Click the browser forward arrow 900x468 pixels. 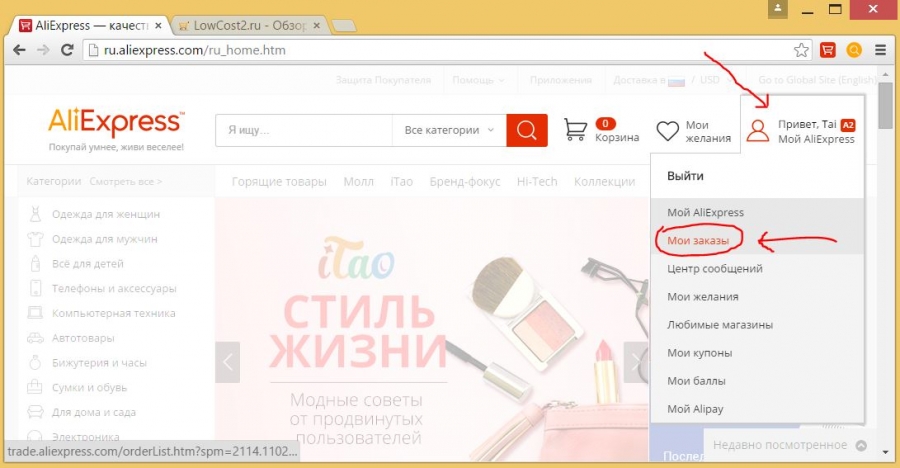tap(43, 50)
